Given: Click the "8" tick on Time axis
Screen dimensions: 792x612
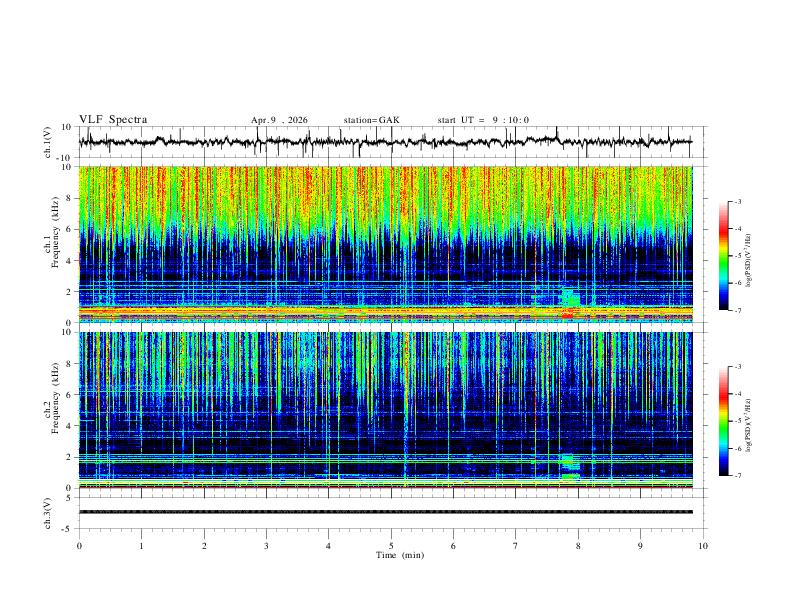Looking at the screenshot, I should (x=578, y=546).
